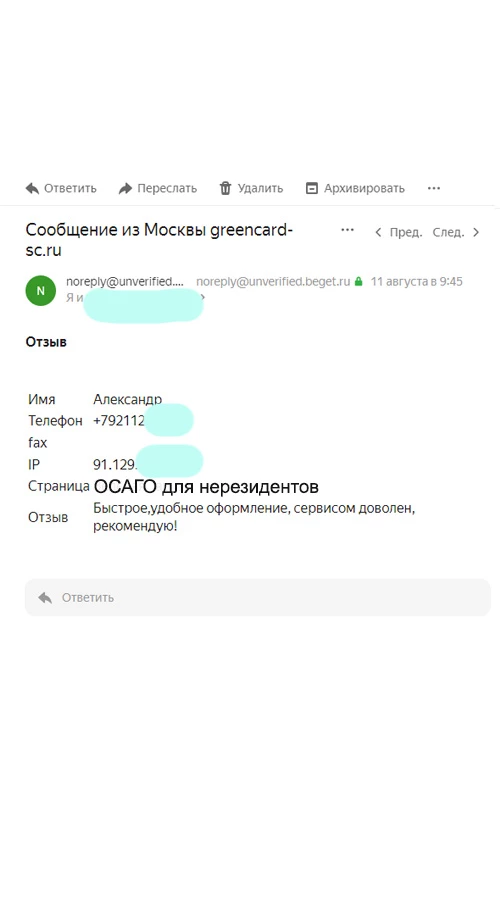The image size is (500, 900).
Task: Click the green lock security icon
Action: (358, 282)
